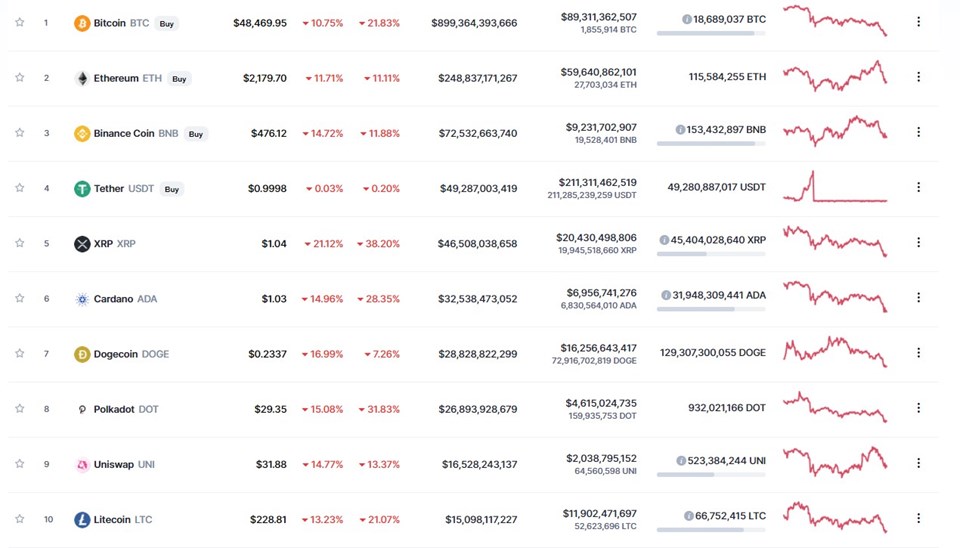
Task: Toggle the watchlist star for Cardano
Action: pyautogui.click(x=20, y=298)
